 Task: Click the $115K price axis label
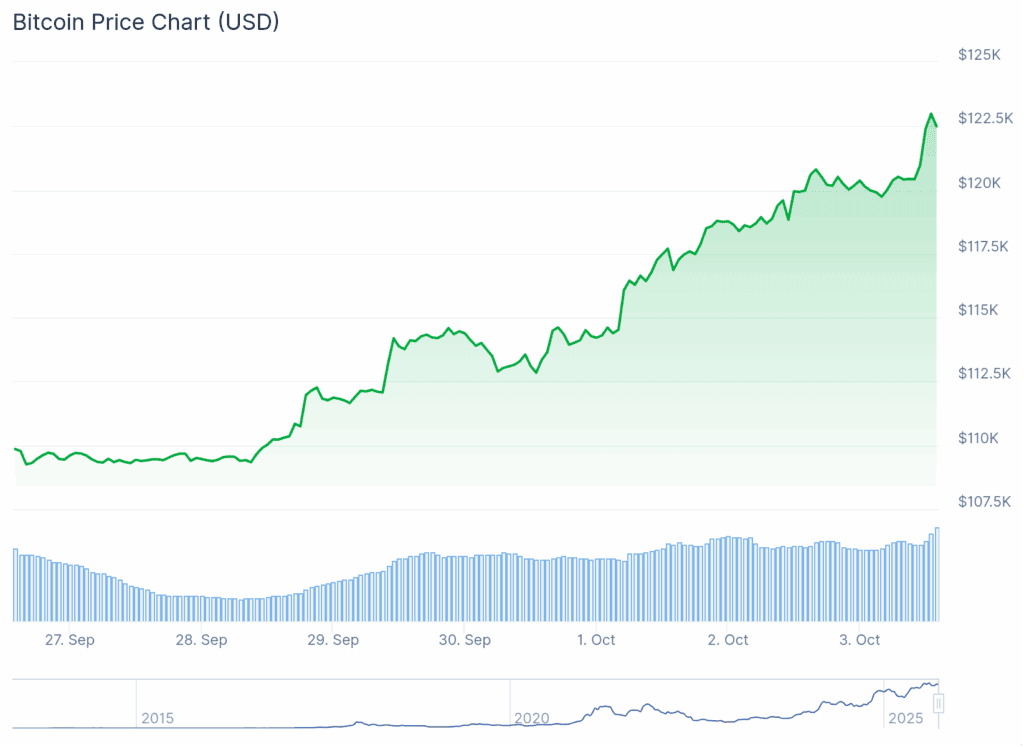979,310
